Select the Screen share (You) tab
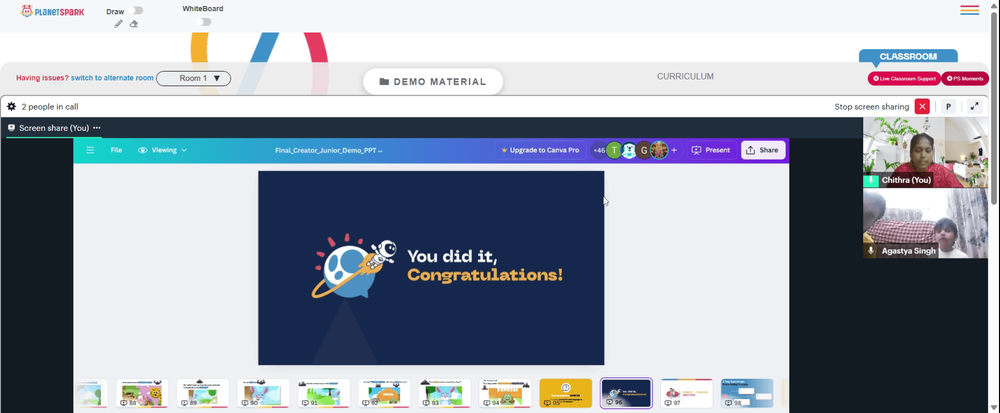Screen dimensions: 1000x413 (54, 128)
